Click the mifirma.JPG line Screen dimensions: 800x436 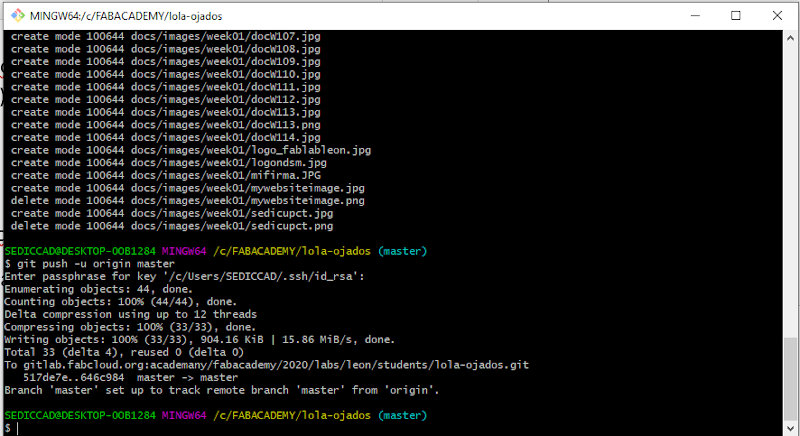(166, 175)
